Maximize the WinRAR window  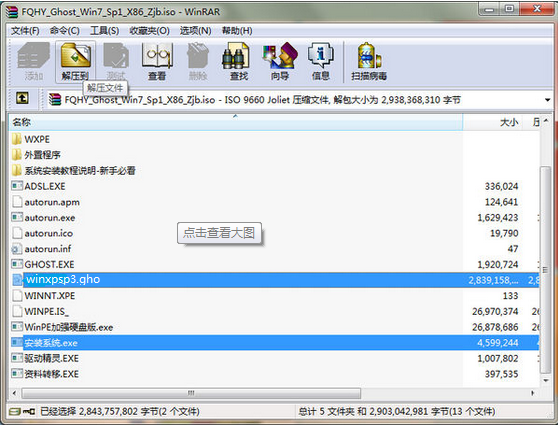point(510,10)
